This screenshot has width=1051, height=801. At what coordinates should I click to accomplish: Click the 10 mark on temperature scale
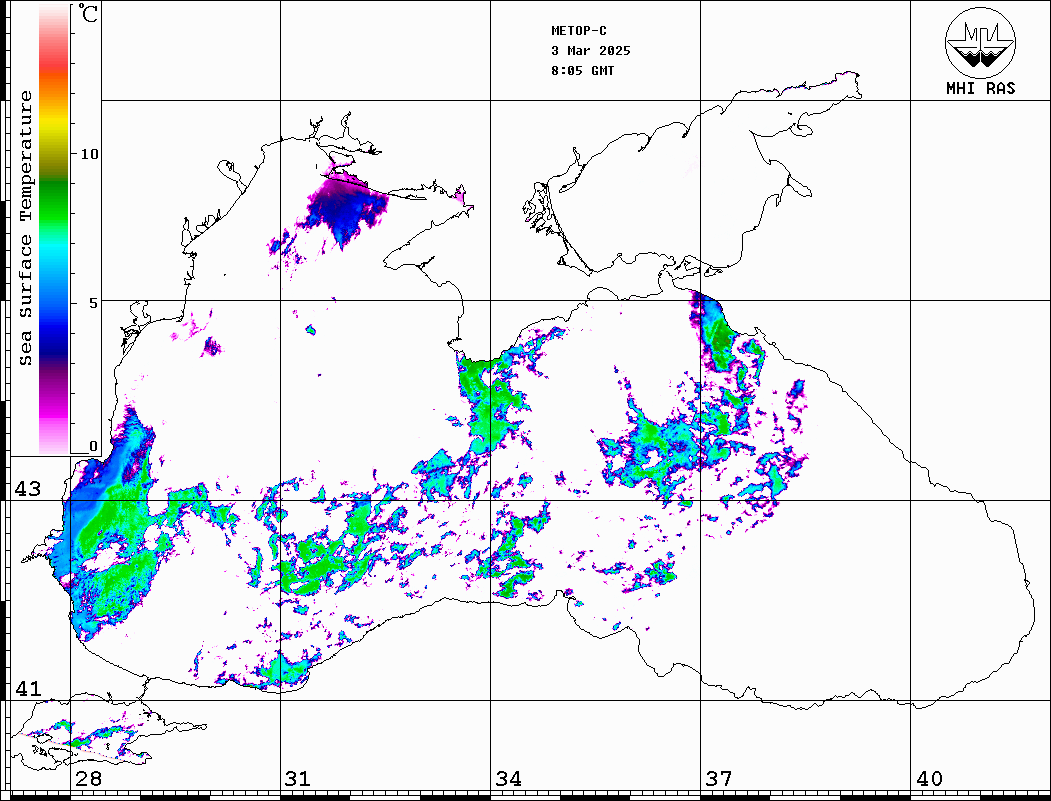tap(89, 154)
